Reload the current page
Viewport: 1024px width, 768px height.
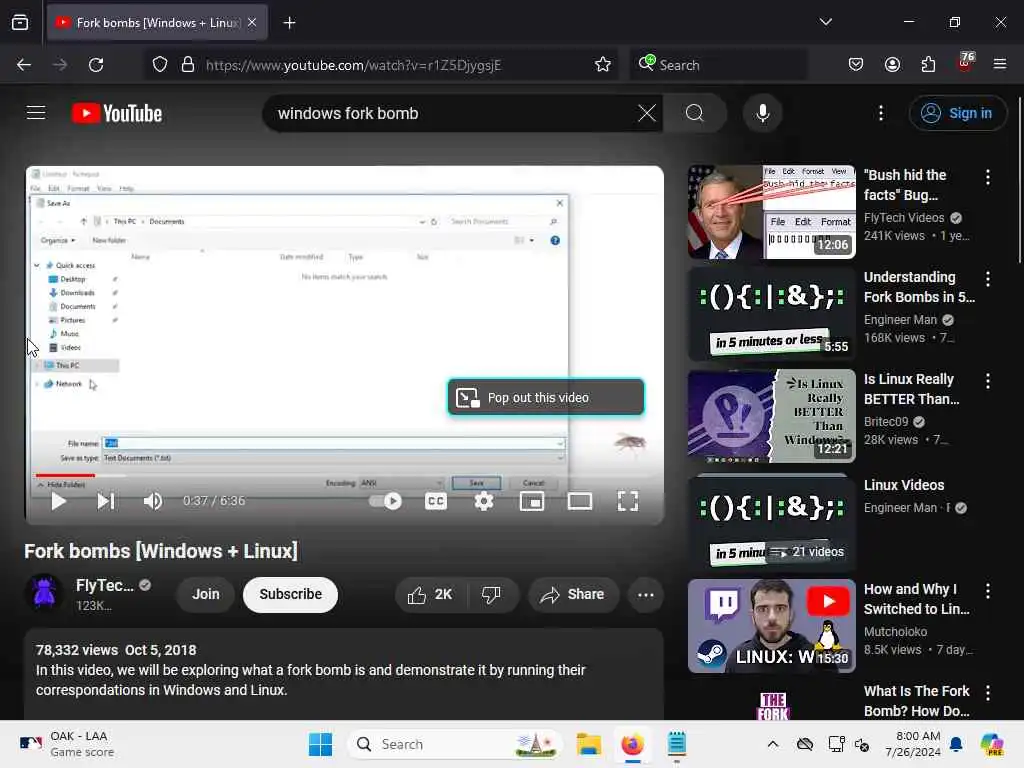[96, 65]
